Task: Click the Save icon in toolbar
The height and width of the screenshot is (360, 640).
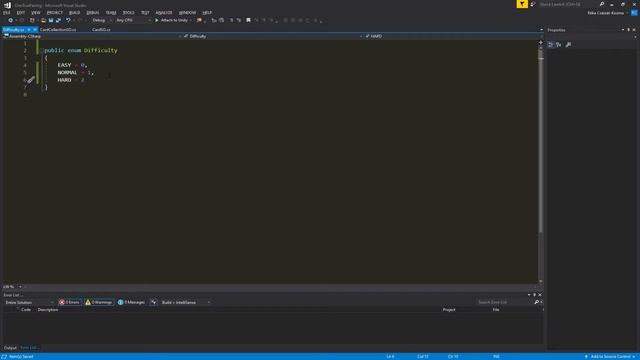Action: coord(51,20)
